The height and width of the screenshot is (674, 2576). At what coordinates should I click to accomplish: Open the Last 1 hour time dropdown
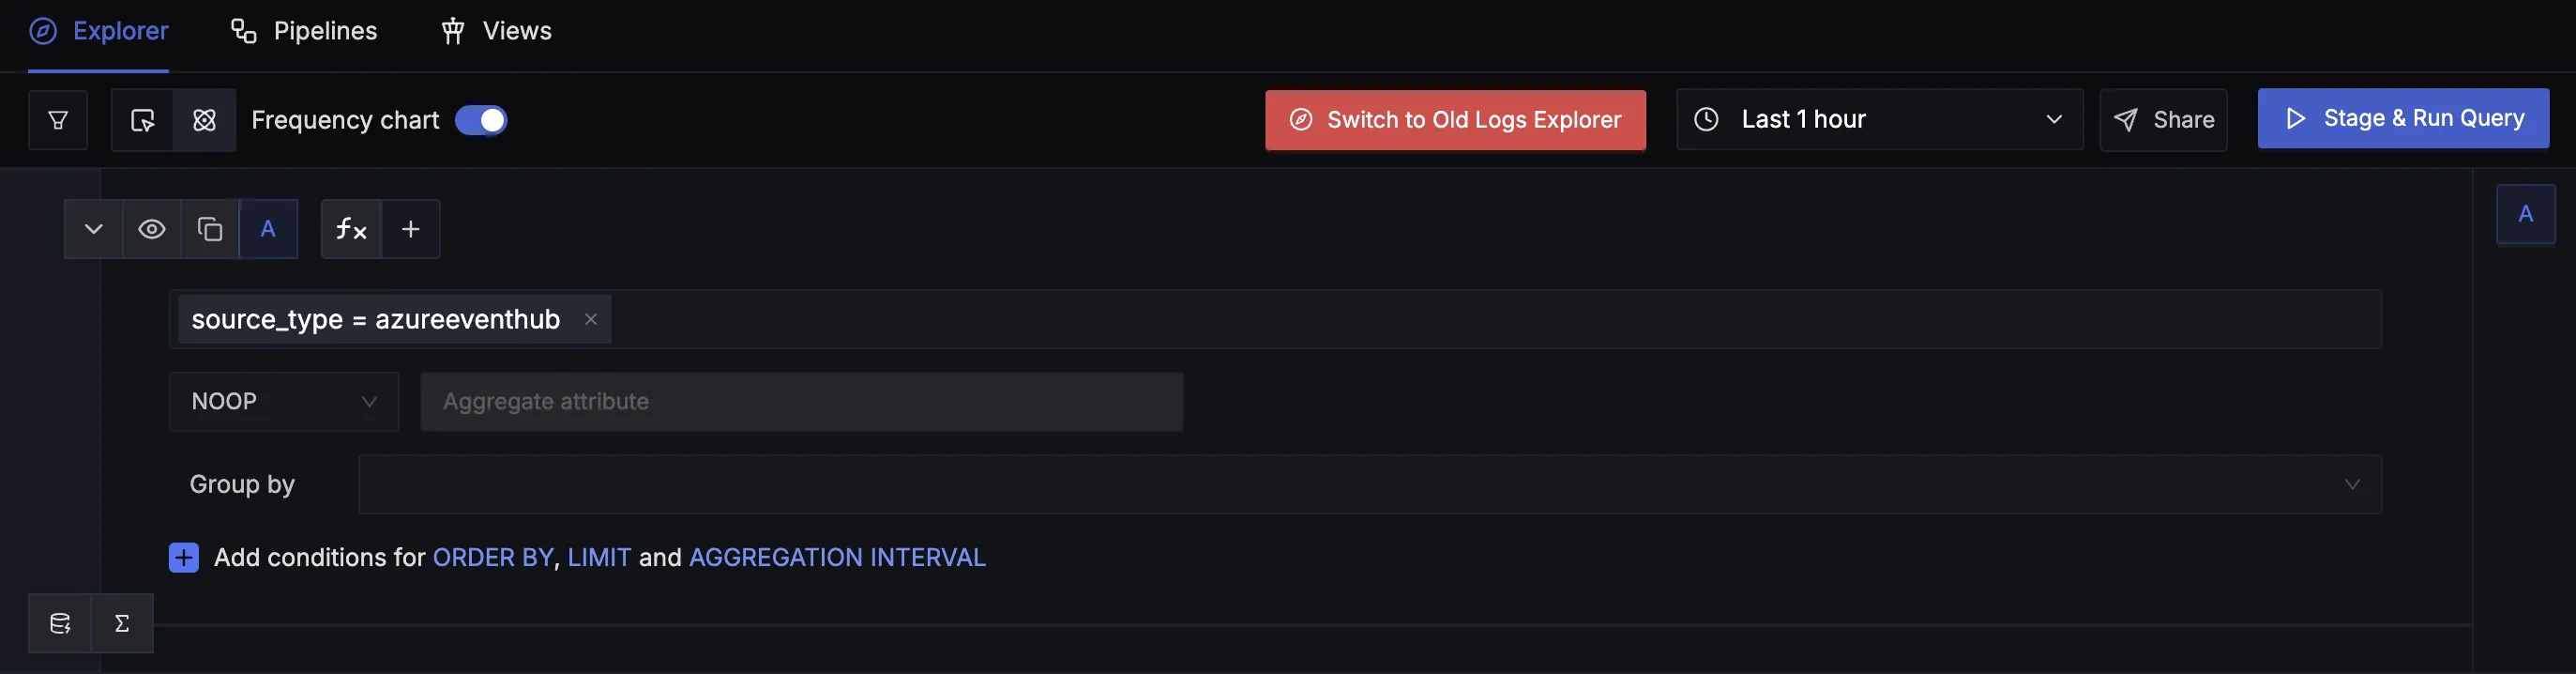1879,119
